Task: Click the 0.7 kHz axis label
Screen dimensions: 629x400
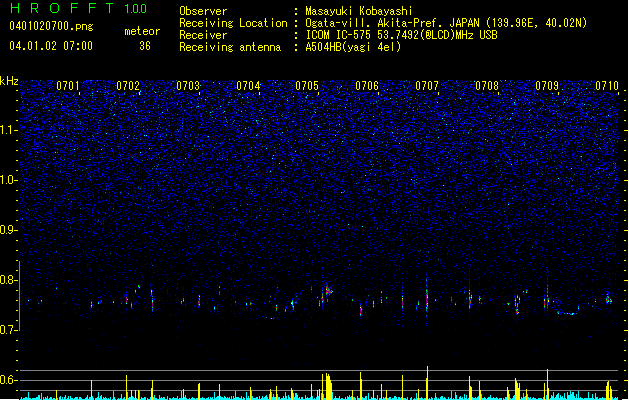Action: [9, 330]
